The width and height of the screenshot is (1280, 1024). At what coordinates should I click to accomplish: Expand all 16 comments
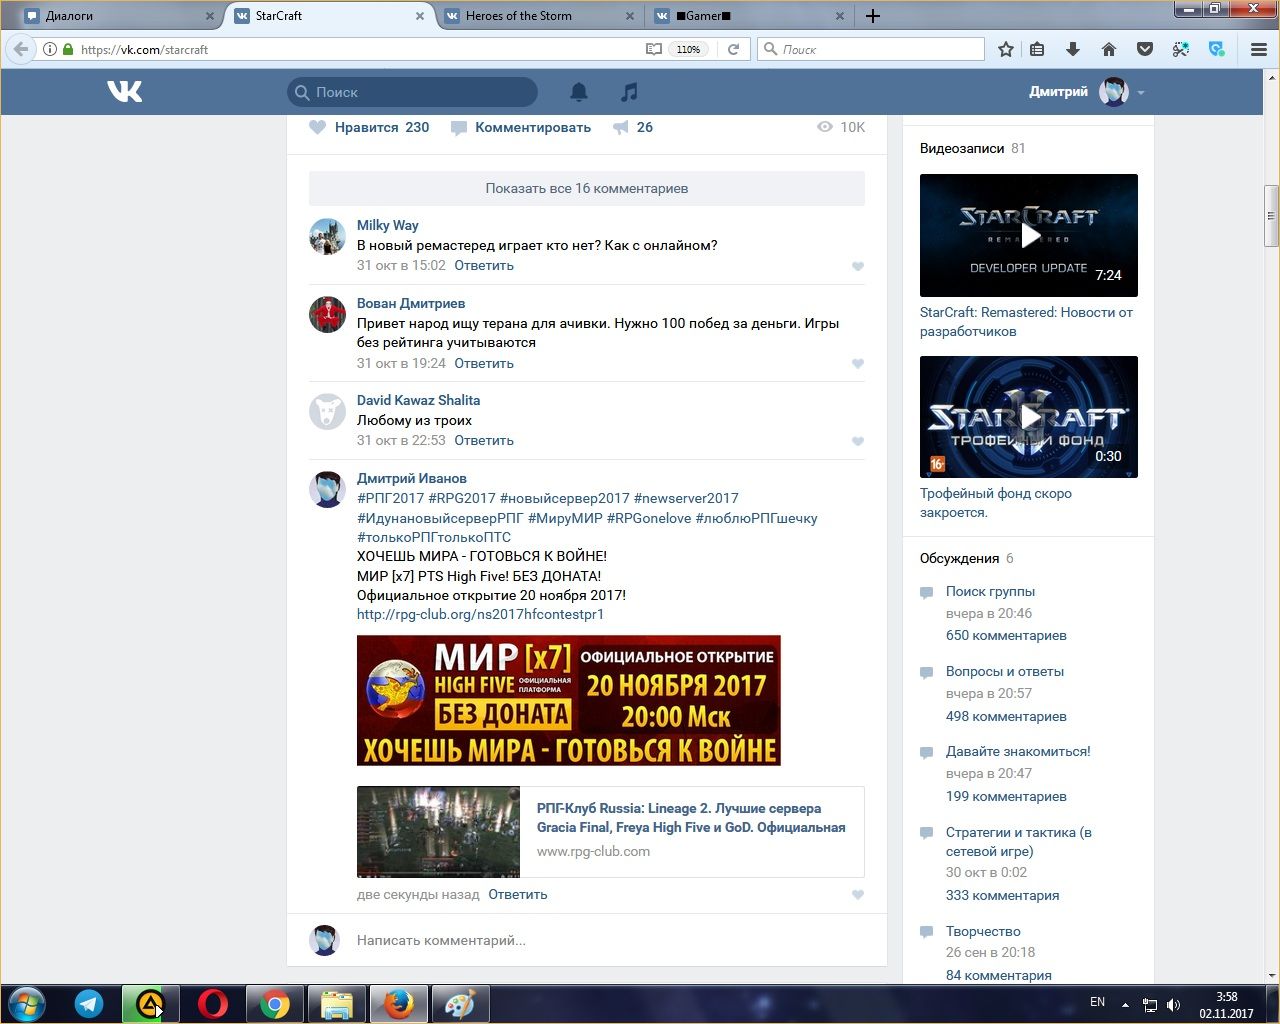[586, 188]
